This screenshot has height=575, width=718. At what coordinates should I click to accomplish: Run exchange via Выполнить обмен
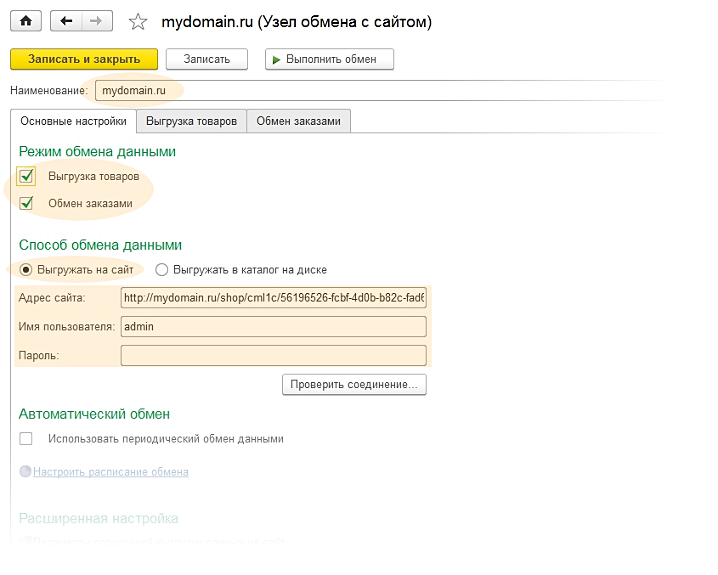329,59
